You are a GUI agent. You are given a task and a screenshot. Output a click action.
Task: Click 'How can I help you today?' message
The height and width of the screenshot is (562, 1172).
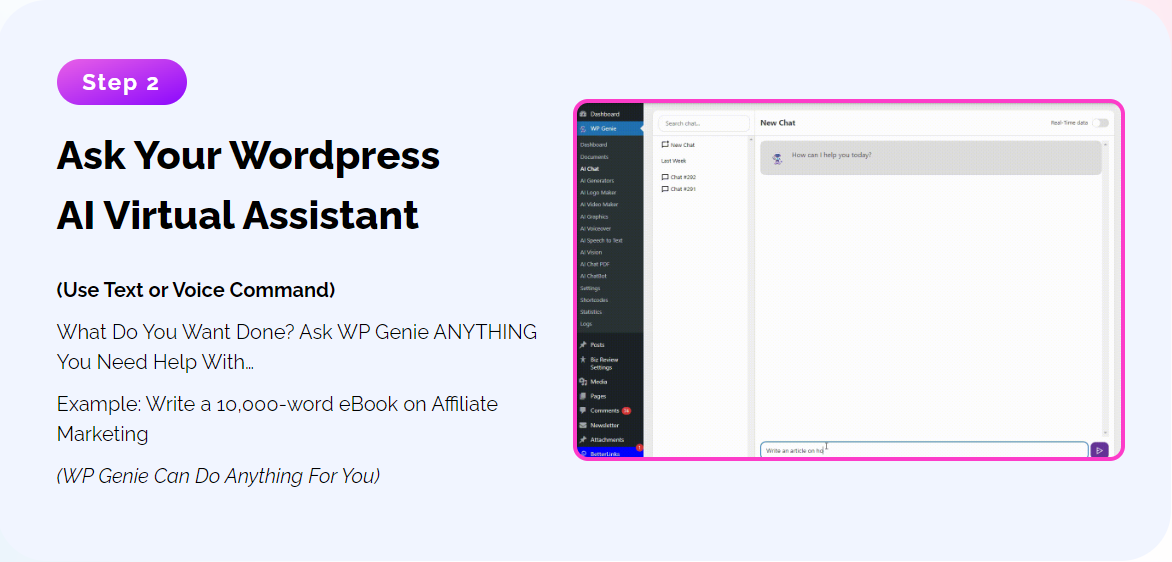(831, 155)
